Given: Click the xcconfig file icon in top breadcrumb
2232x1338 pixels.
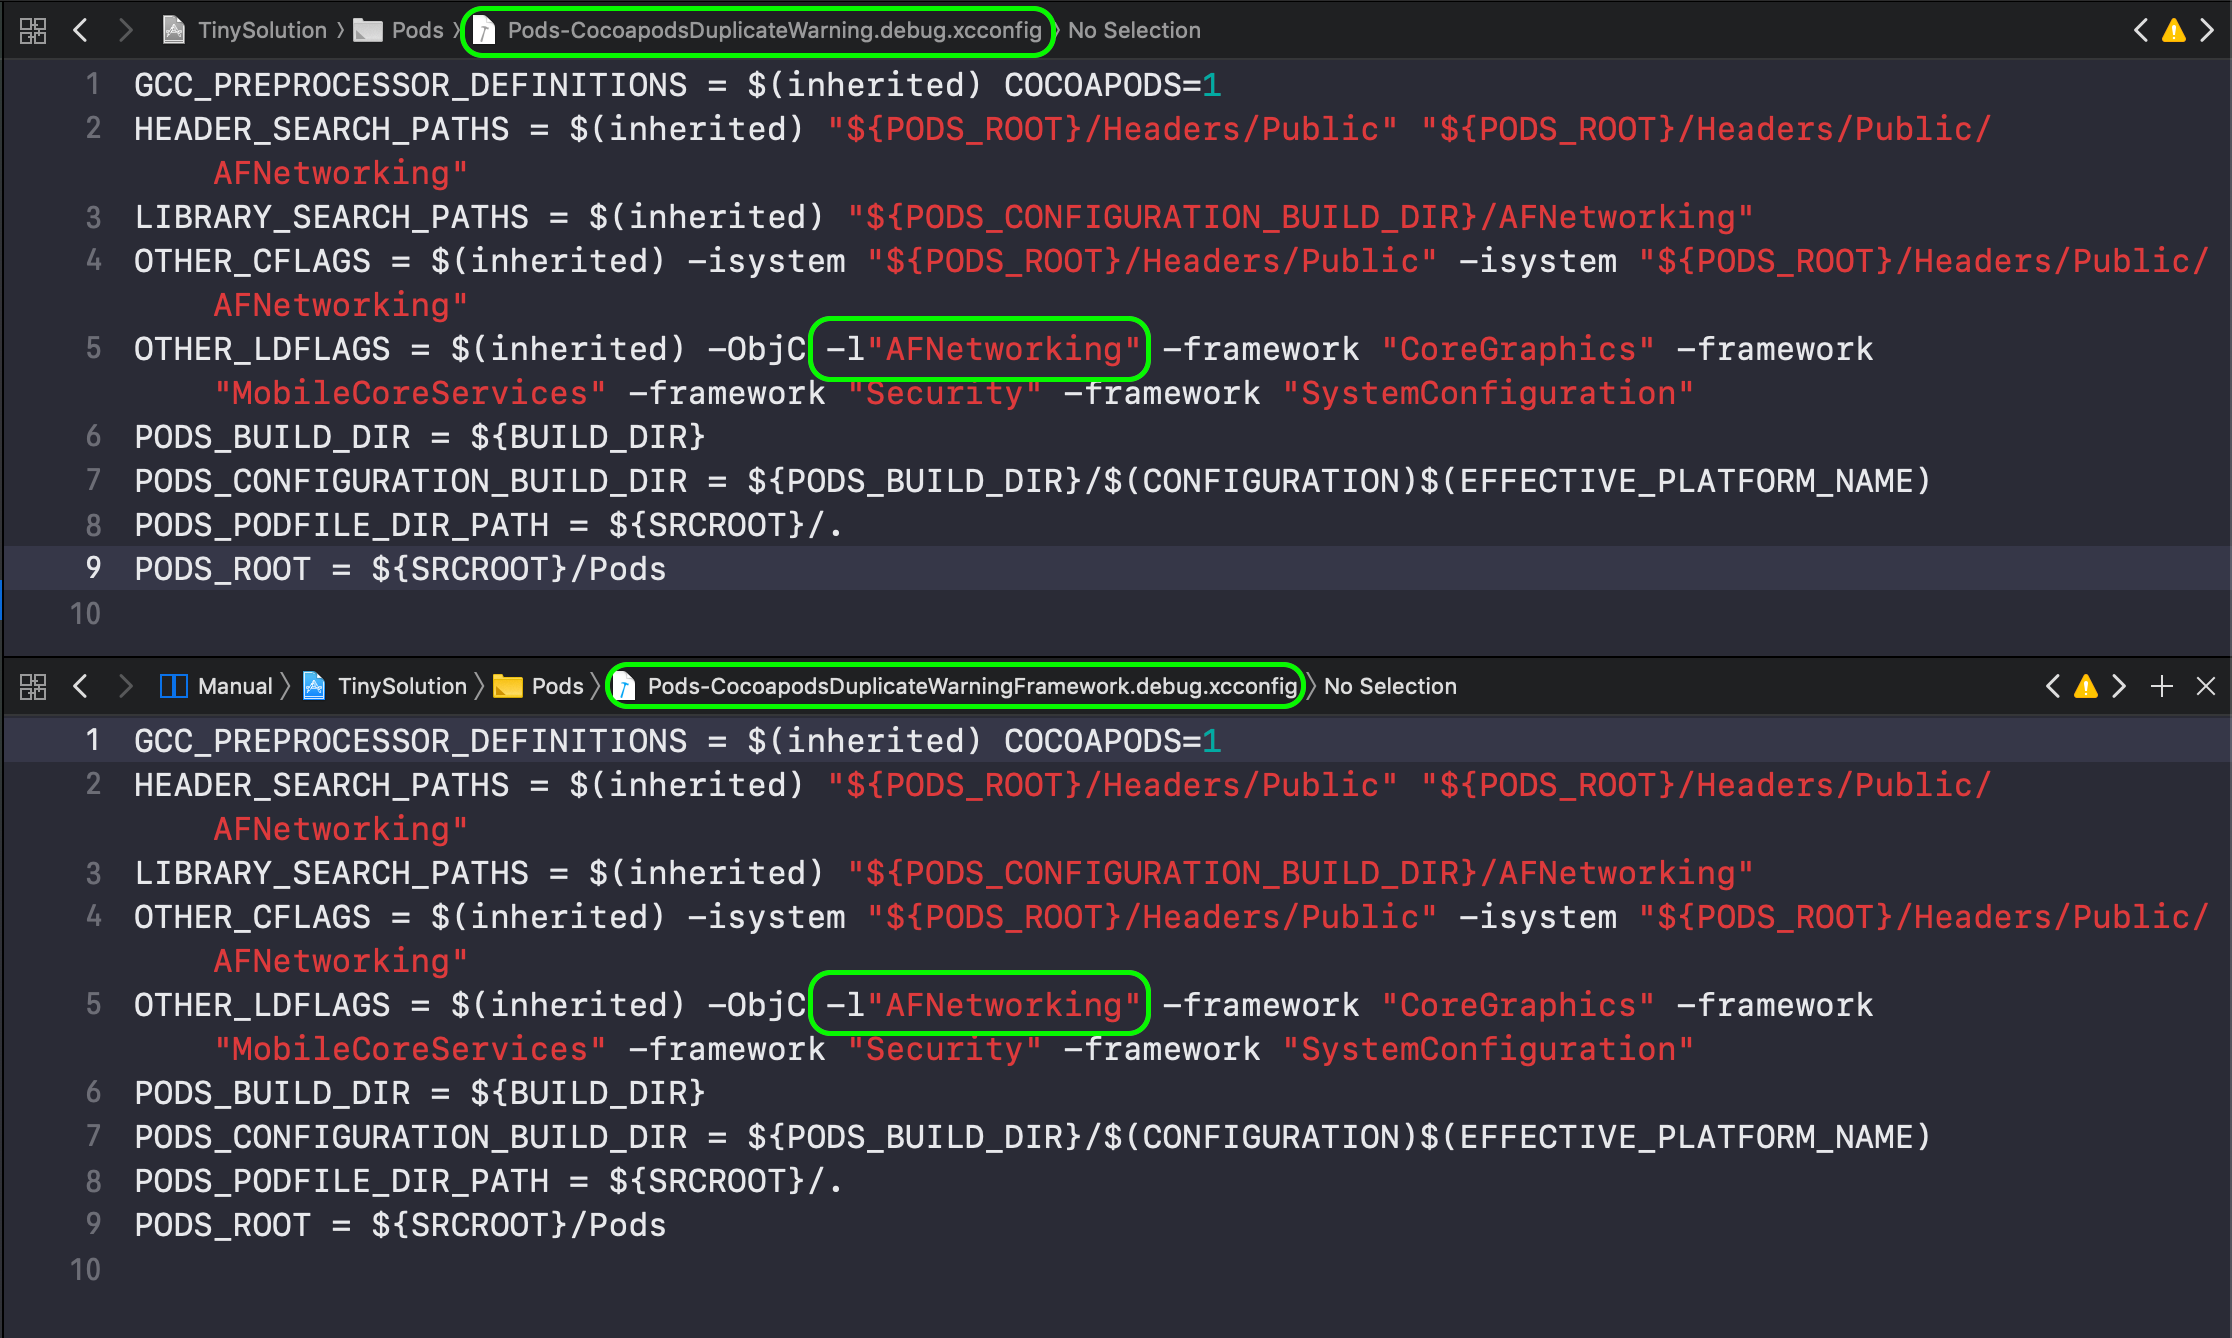Looking at the screenshot, I should click(484, 30).
